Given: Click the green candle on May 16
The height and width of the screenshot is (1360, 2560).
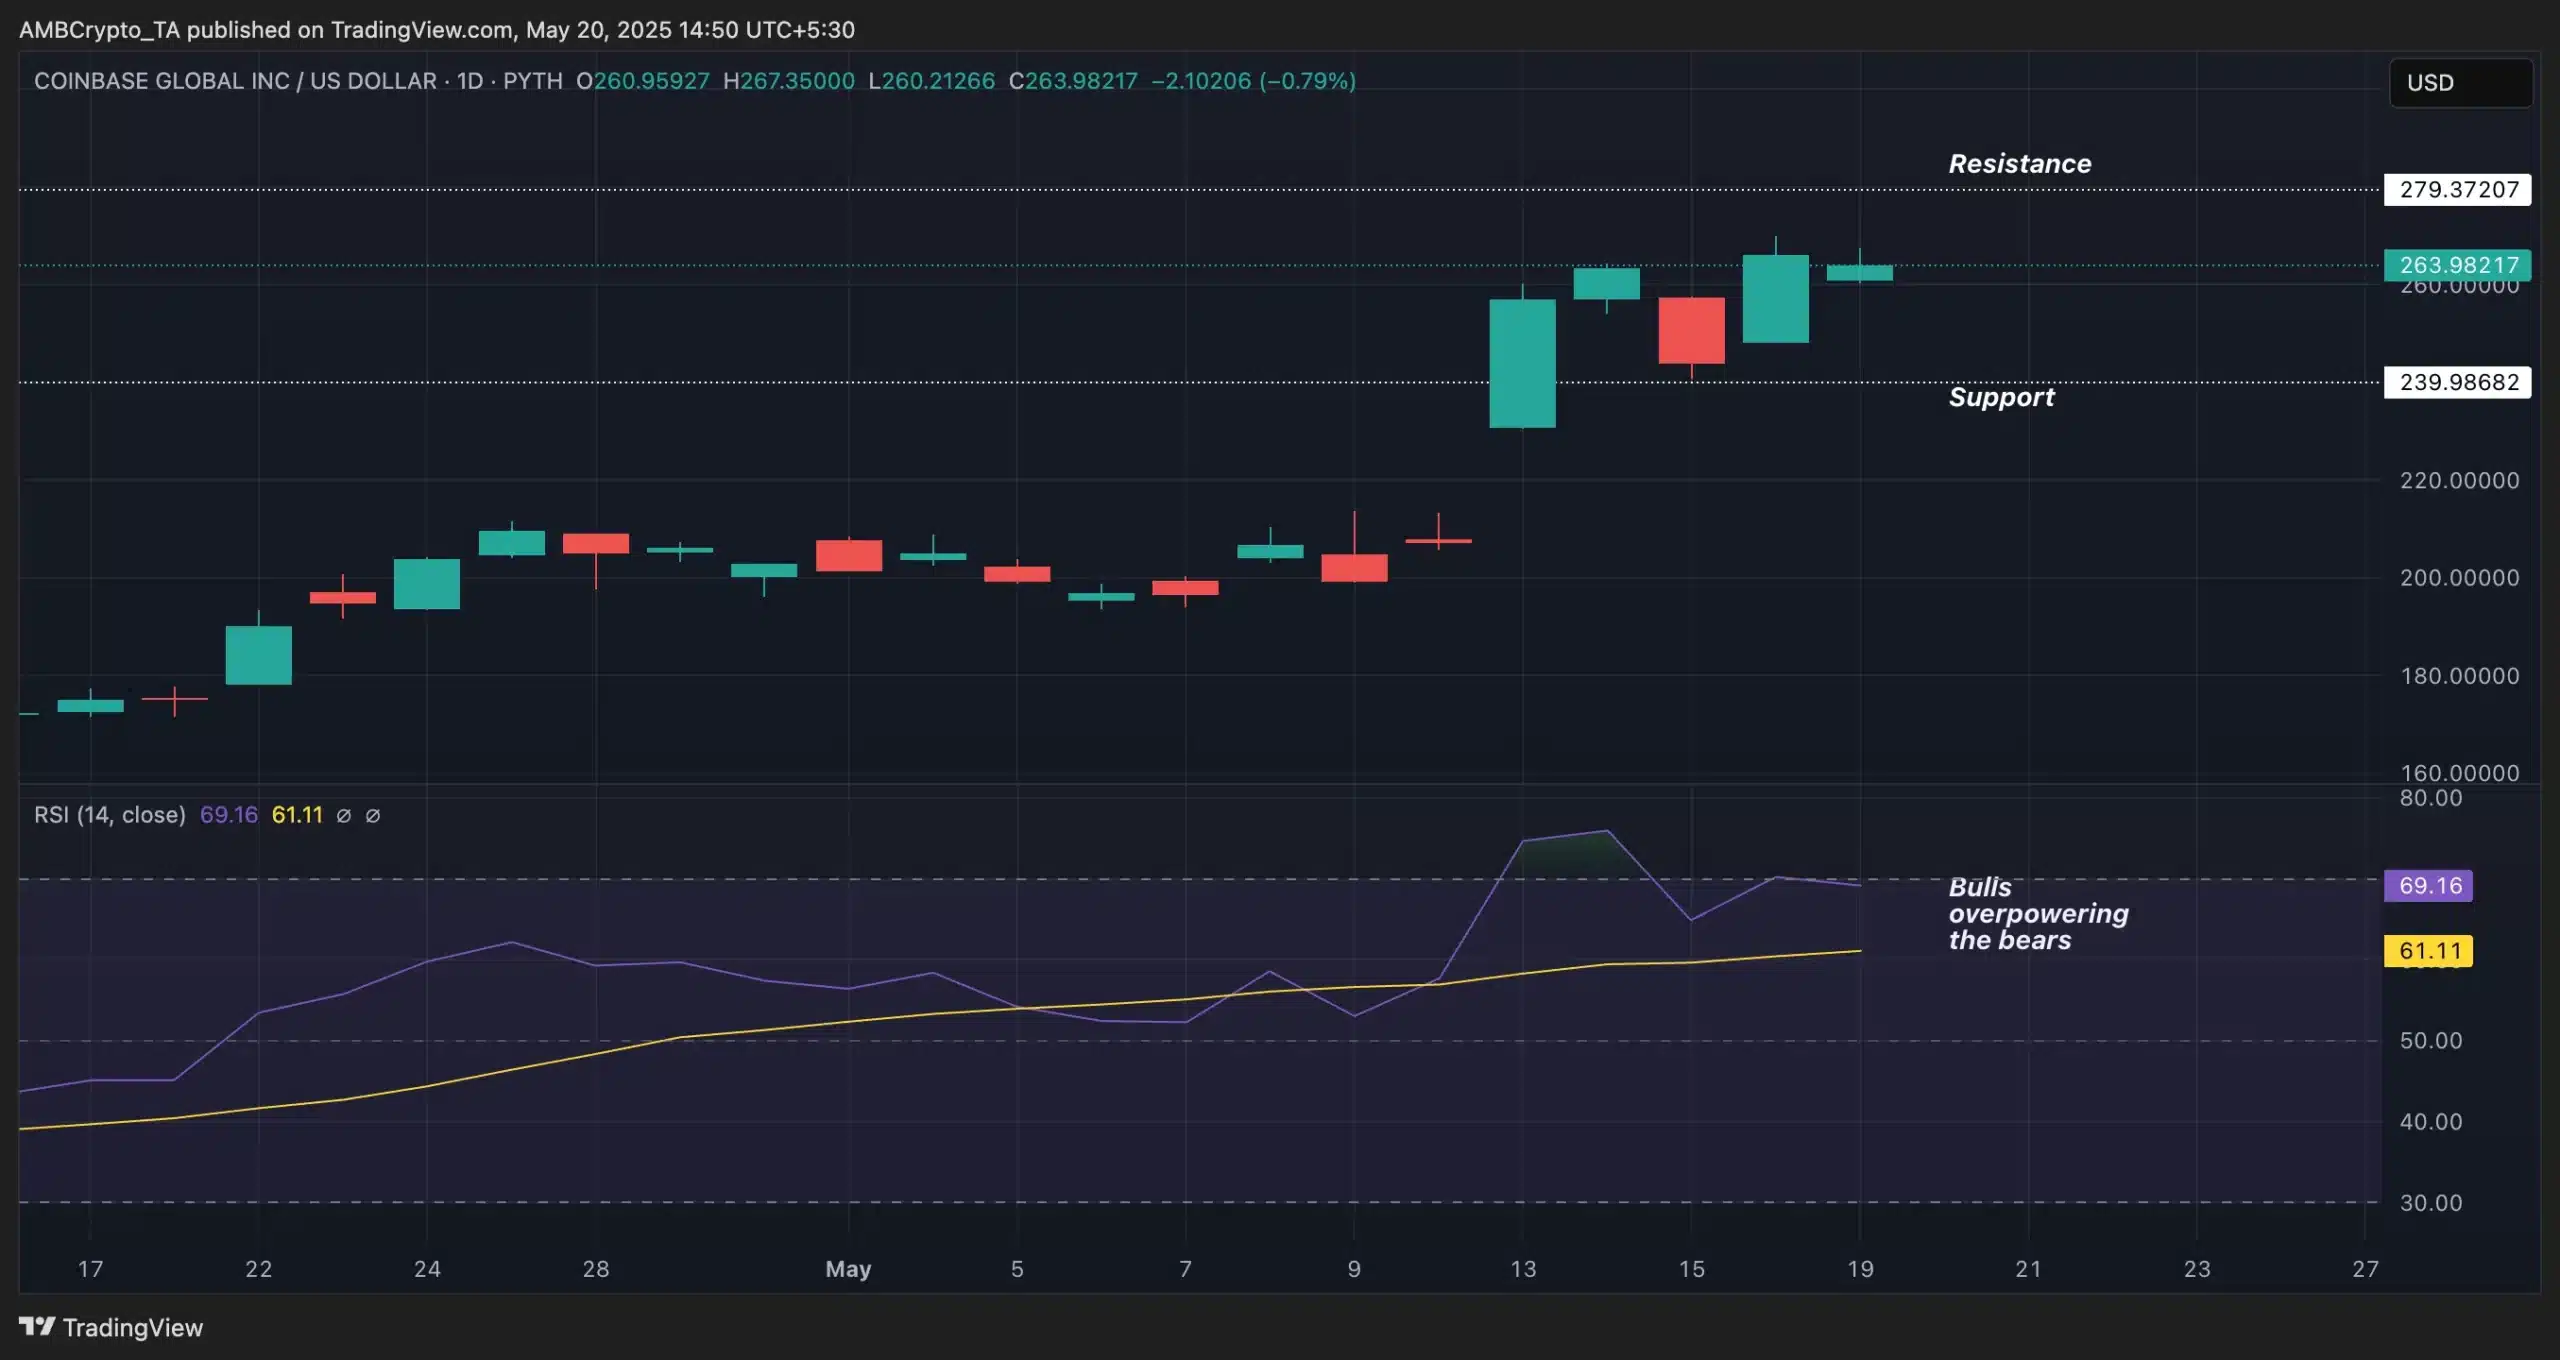Looking at the screenshot, I should pyautogui.click(x=1775, y=298).
